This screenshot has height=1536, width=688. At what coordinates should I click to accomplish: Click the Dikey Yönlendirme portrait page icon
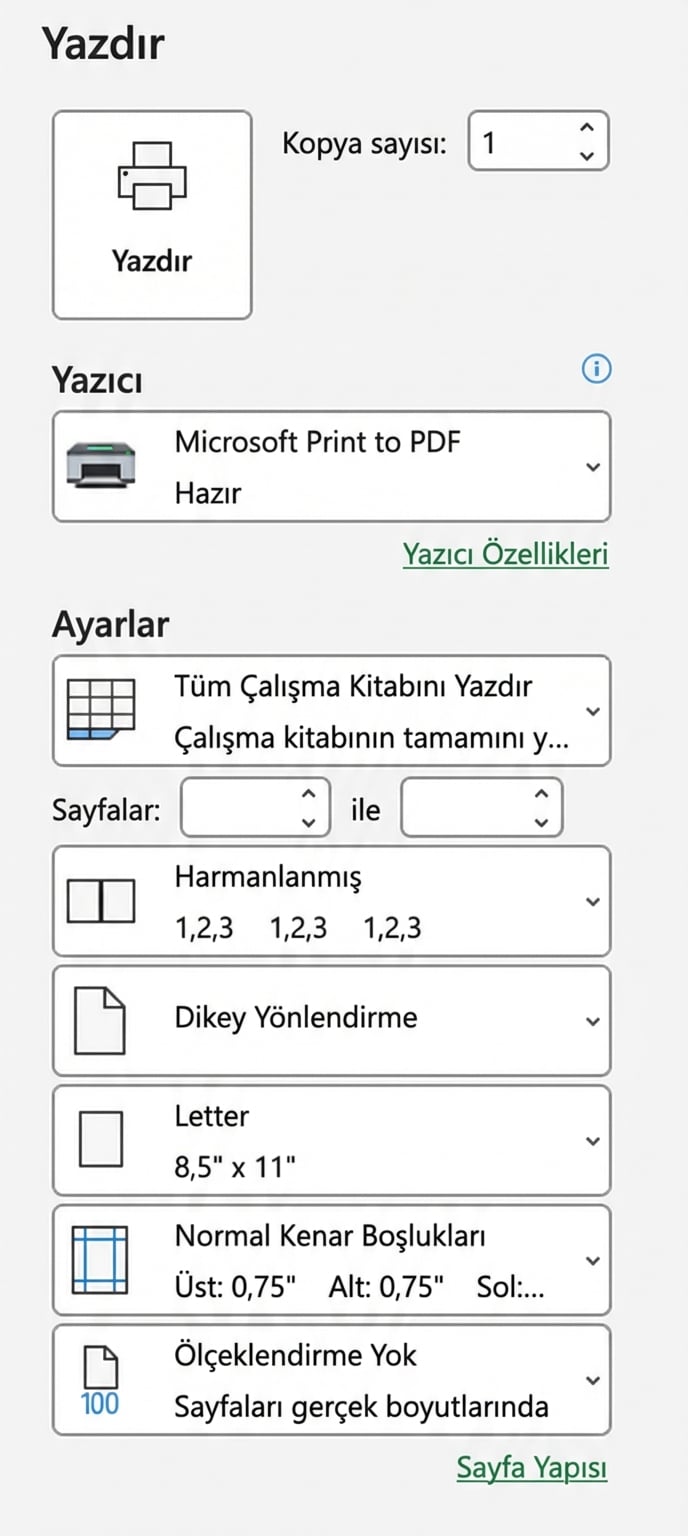(x=100, y=1018)
